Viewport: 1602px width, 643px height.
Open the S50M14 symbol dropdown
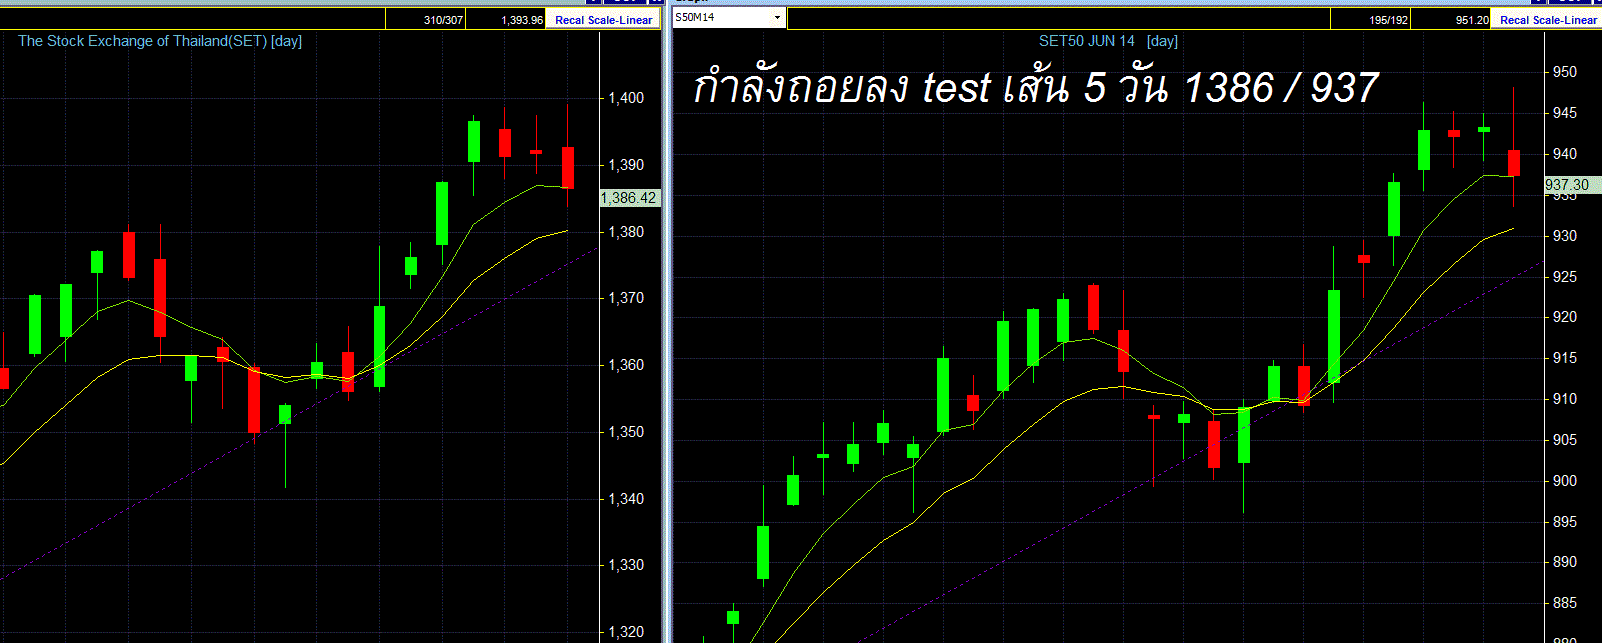coord(777,18)
